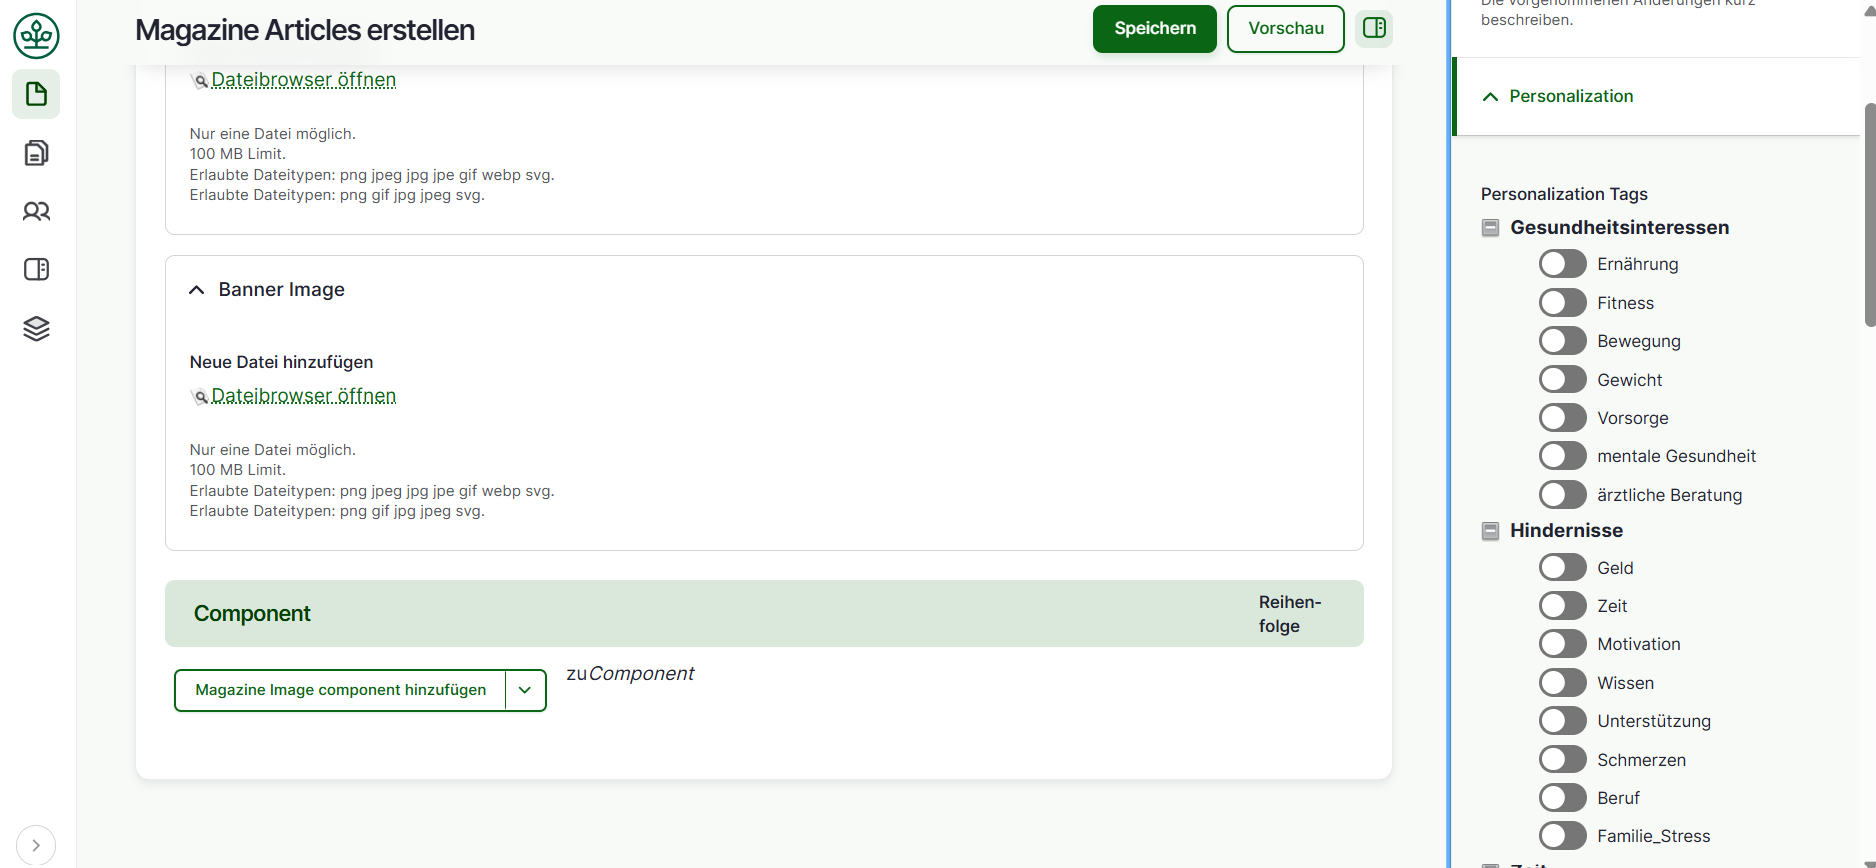Click the panel layout sidebar icon
1876x868 pixels.
pos(36,270)
